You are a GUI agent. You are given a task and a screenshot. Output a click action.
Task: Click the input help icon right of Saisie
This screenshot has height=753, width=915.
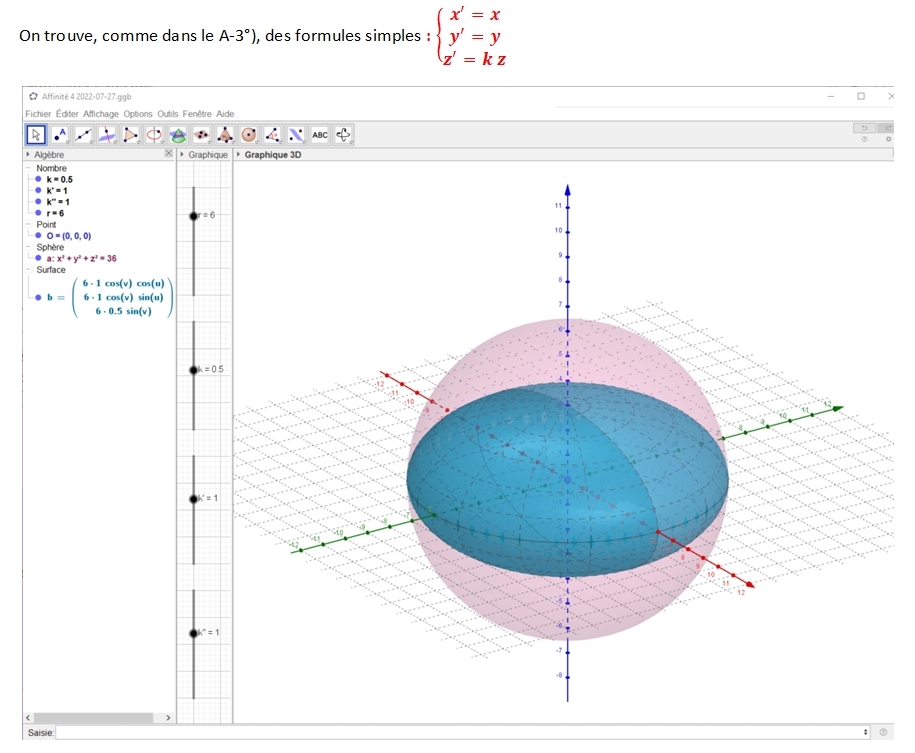(x=883, y=732)
